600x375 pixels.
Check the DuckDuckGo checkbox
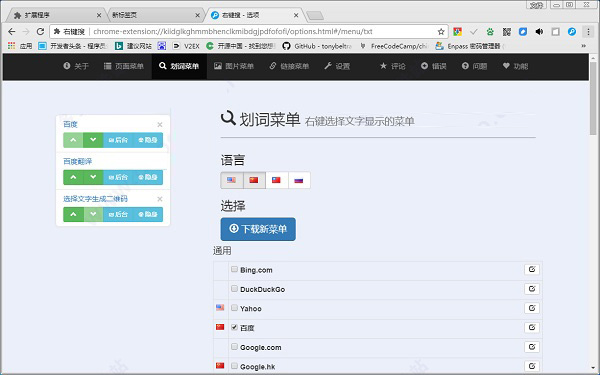tap(234, 289)
